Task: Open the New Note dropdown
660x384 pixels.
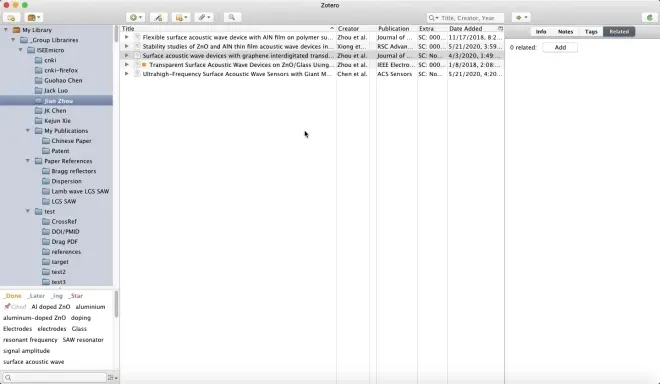Action: 182,17
